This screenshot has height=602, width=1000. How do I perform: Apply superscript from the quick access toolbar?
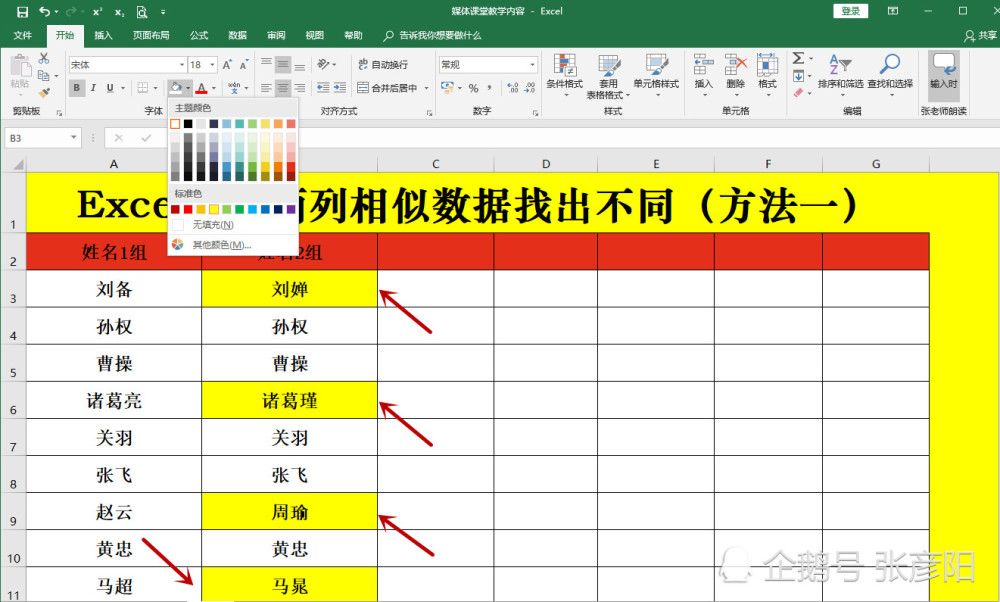pyautogui.click(x=98, y=11)
